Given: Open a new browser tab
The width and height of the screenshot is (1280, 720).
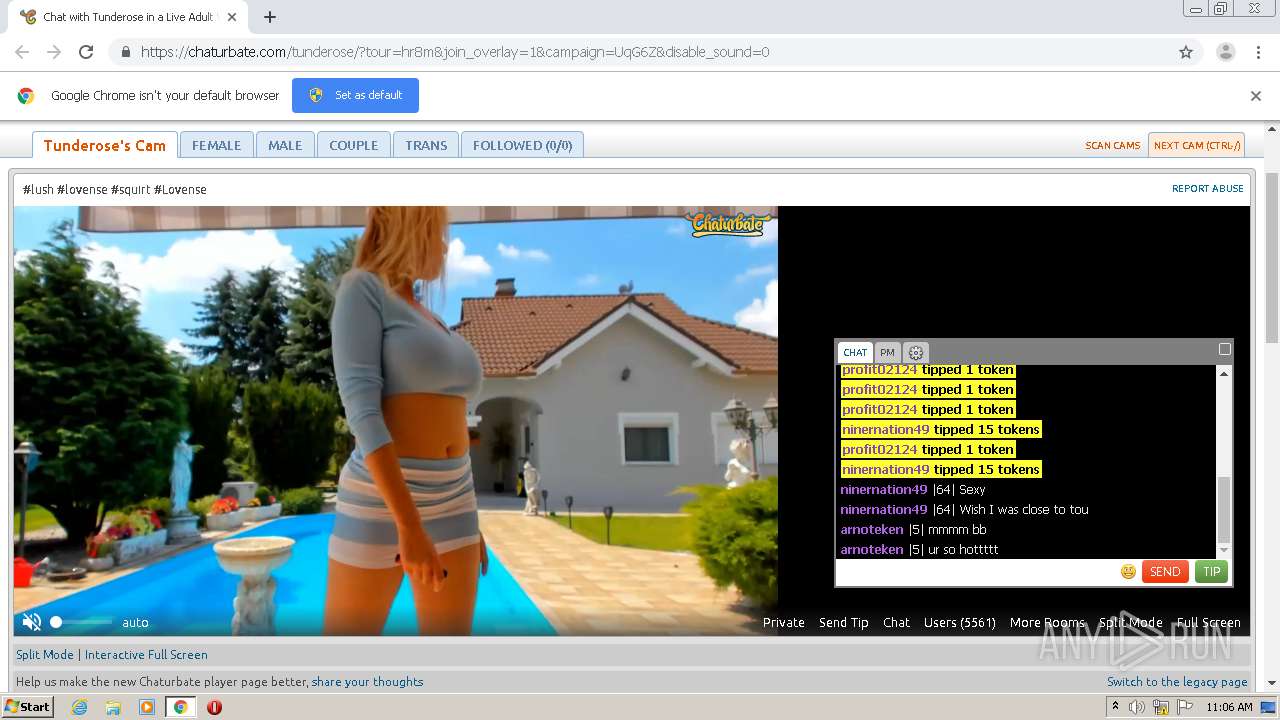Looking at the screenshot, I should (x=270, y=17).
